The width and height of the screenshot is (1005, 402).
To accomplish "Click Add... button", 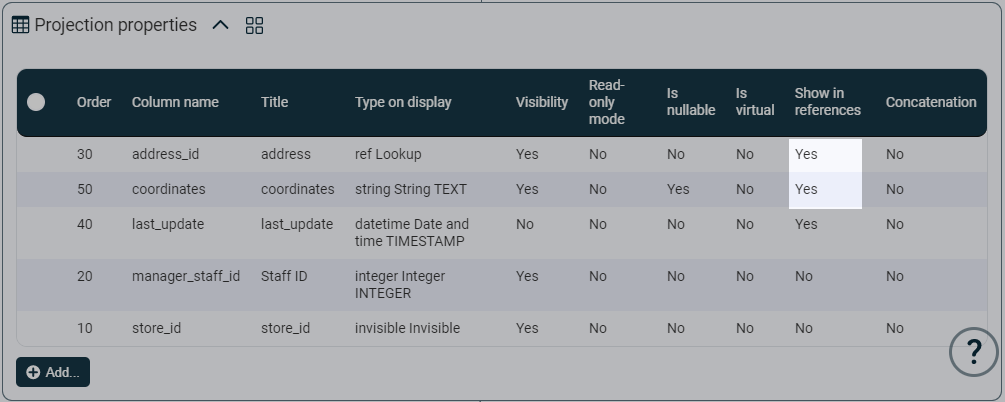I will 53,372.
